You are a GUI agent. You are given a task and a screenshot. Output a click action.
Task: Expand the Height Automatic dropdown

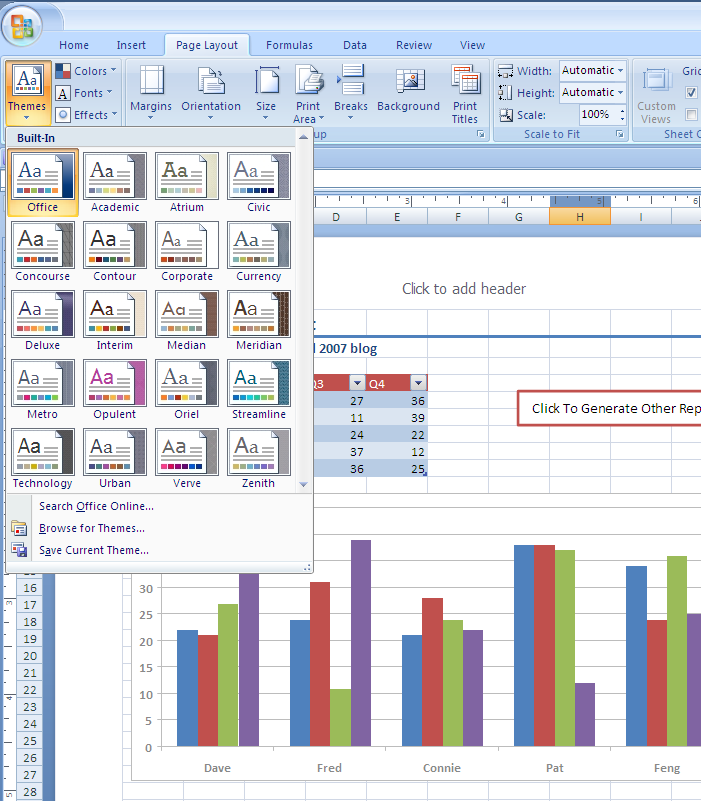tap(620, 93)
